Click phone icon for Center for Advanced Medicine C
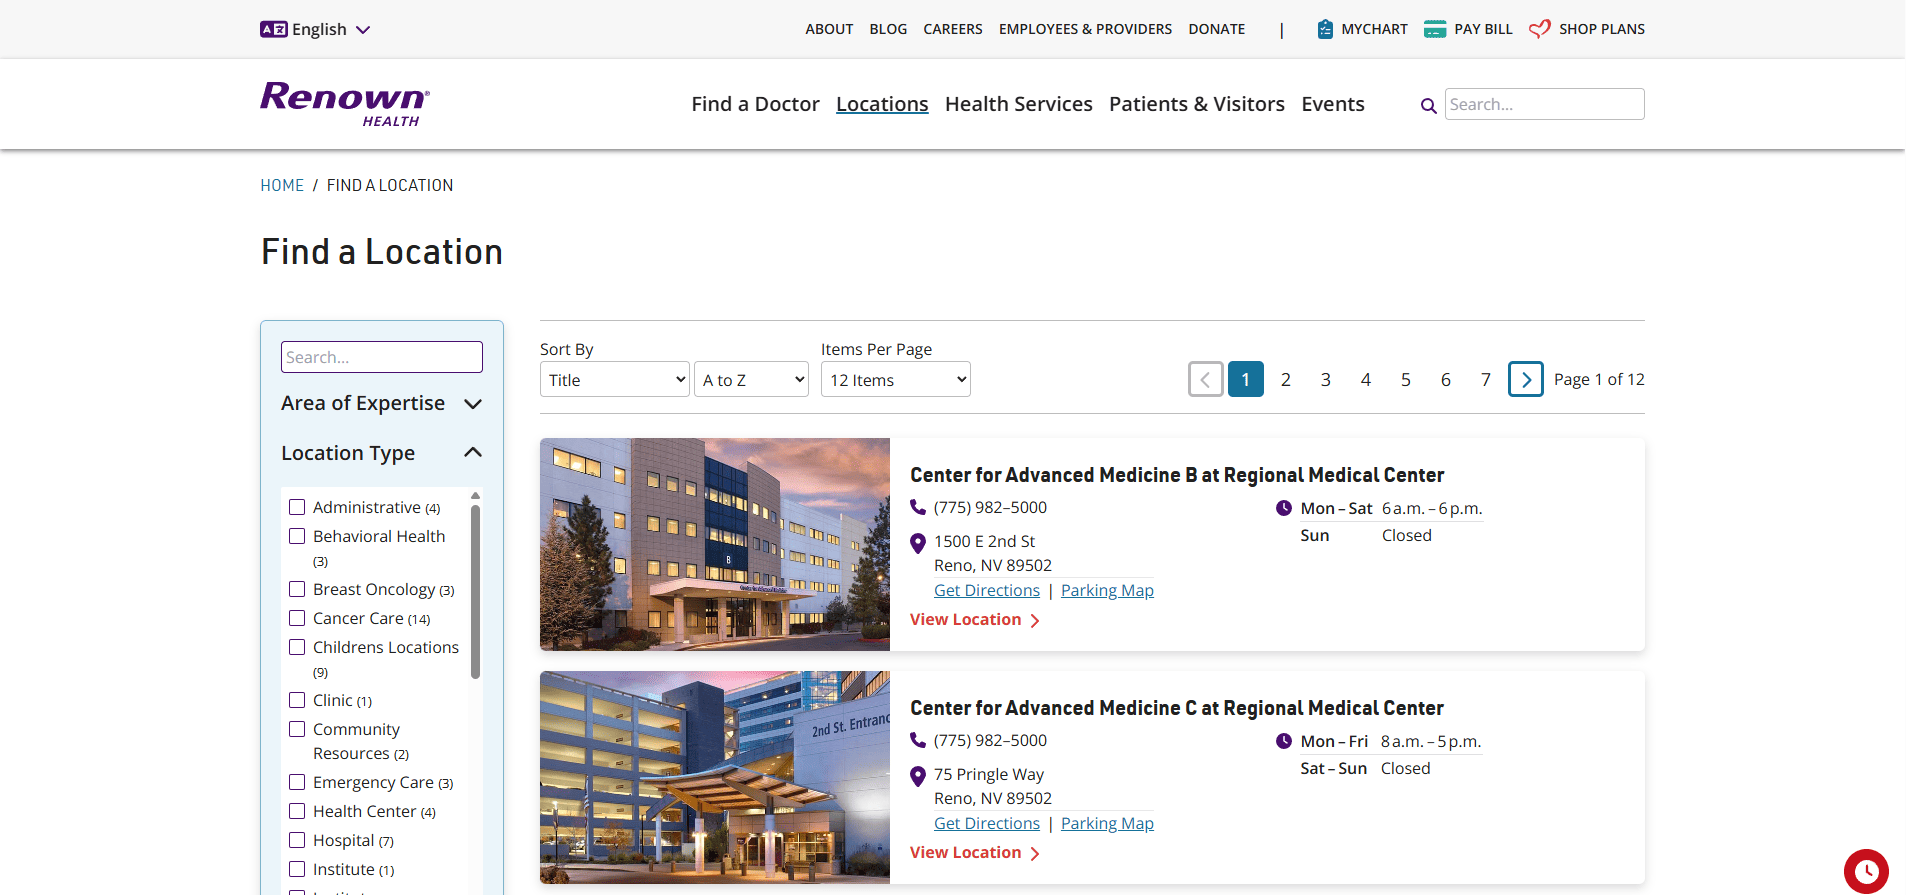 tap(918, 740)
